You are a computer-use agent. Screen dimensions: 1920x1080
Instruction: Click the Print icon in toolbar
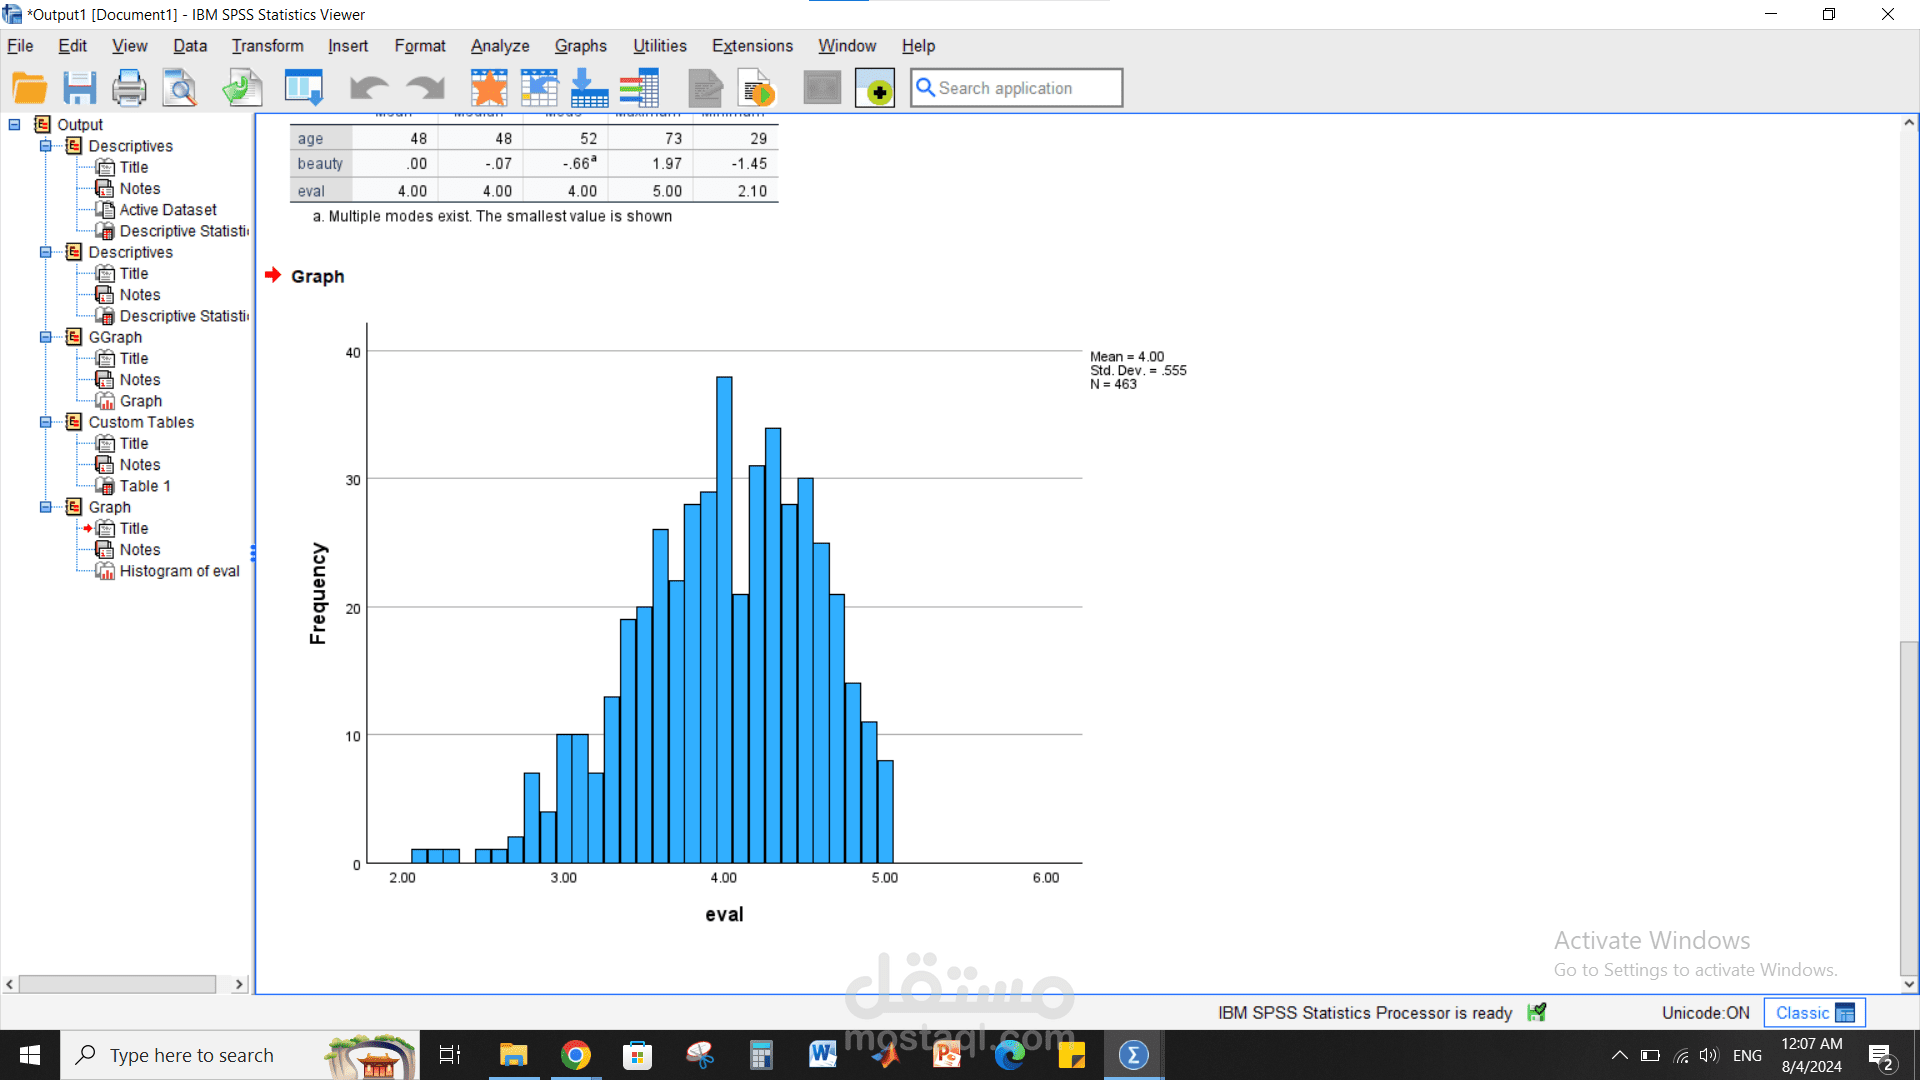129,88
